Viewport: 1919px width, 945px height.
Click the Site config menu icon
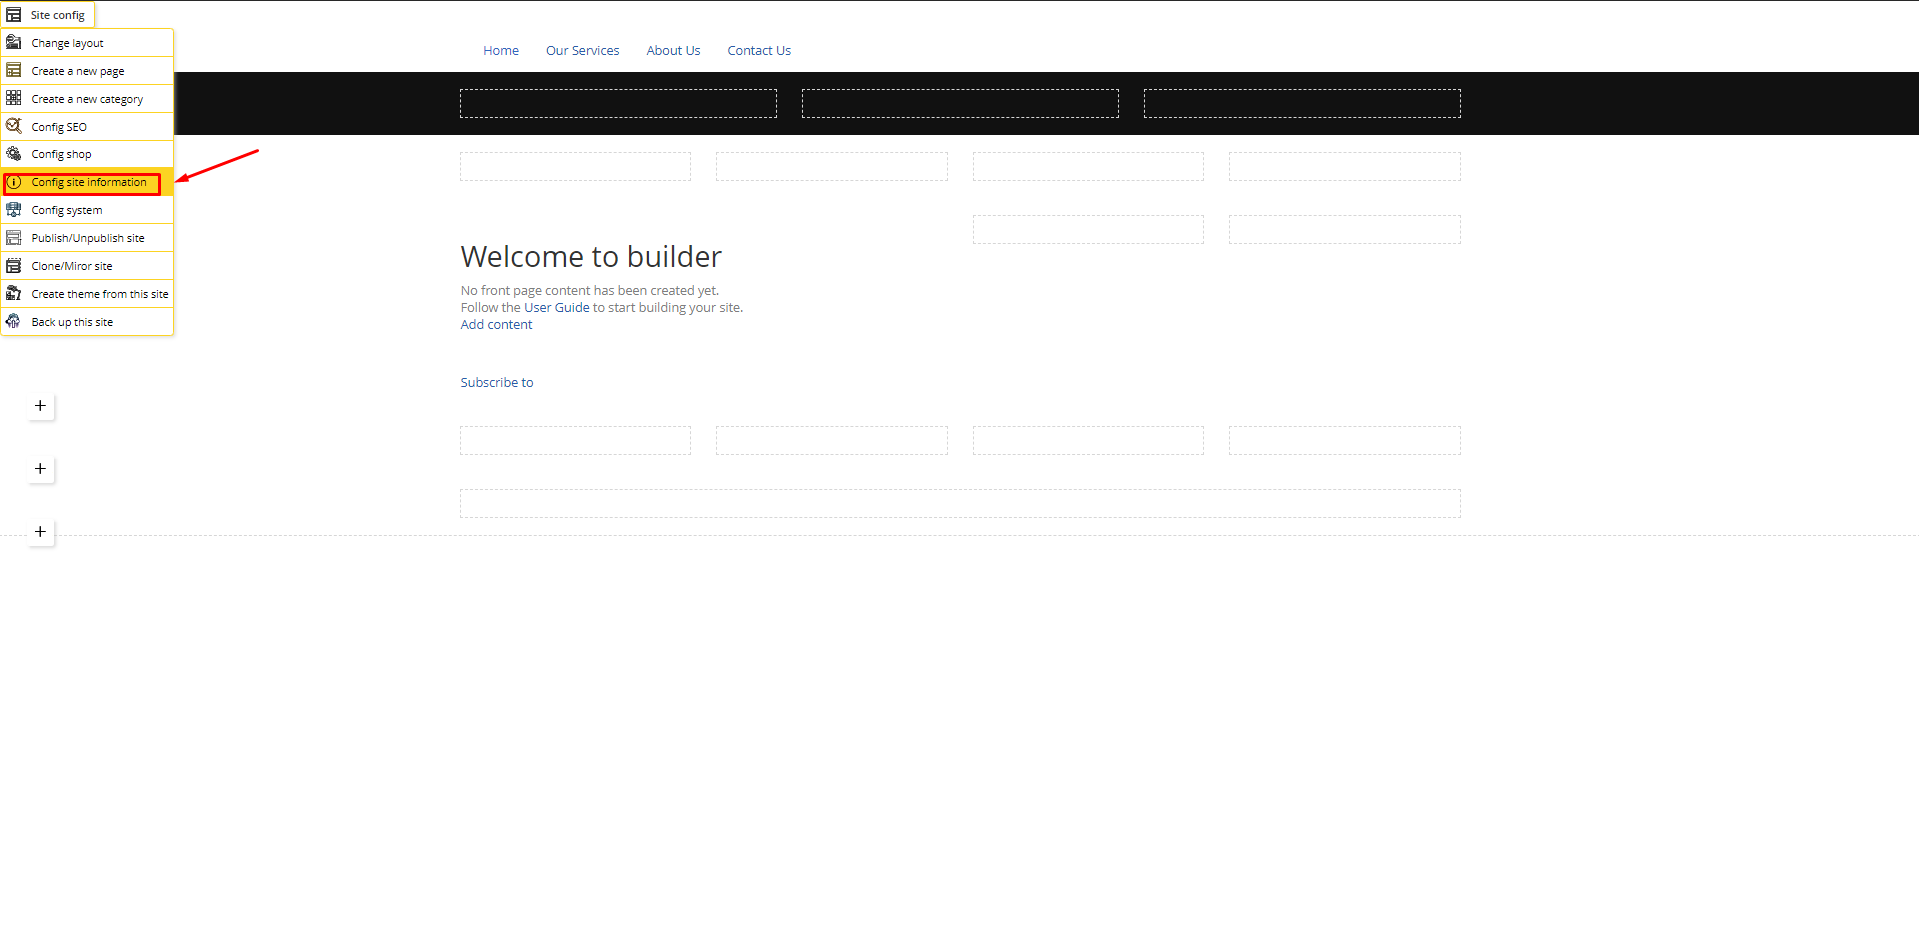click(x=14, y=15)
